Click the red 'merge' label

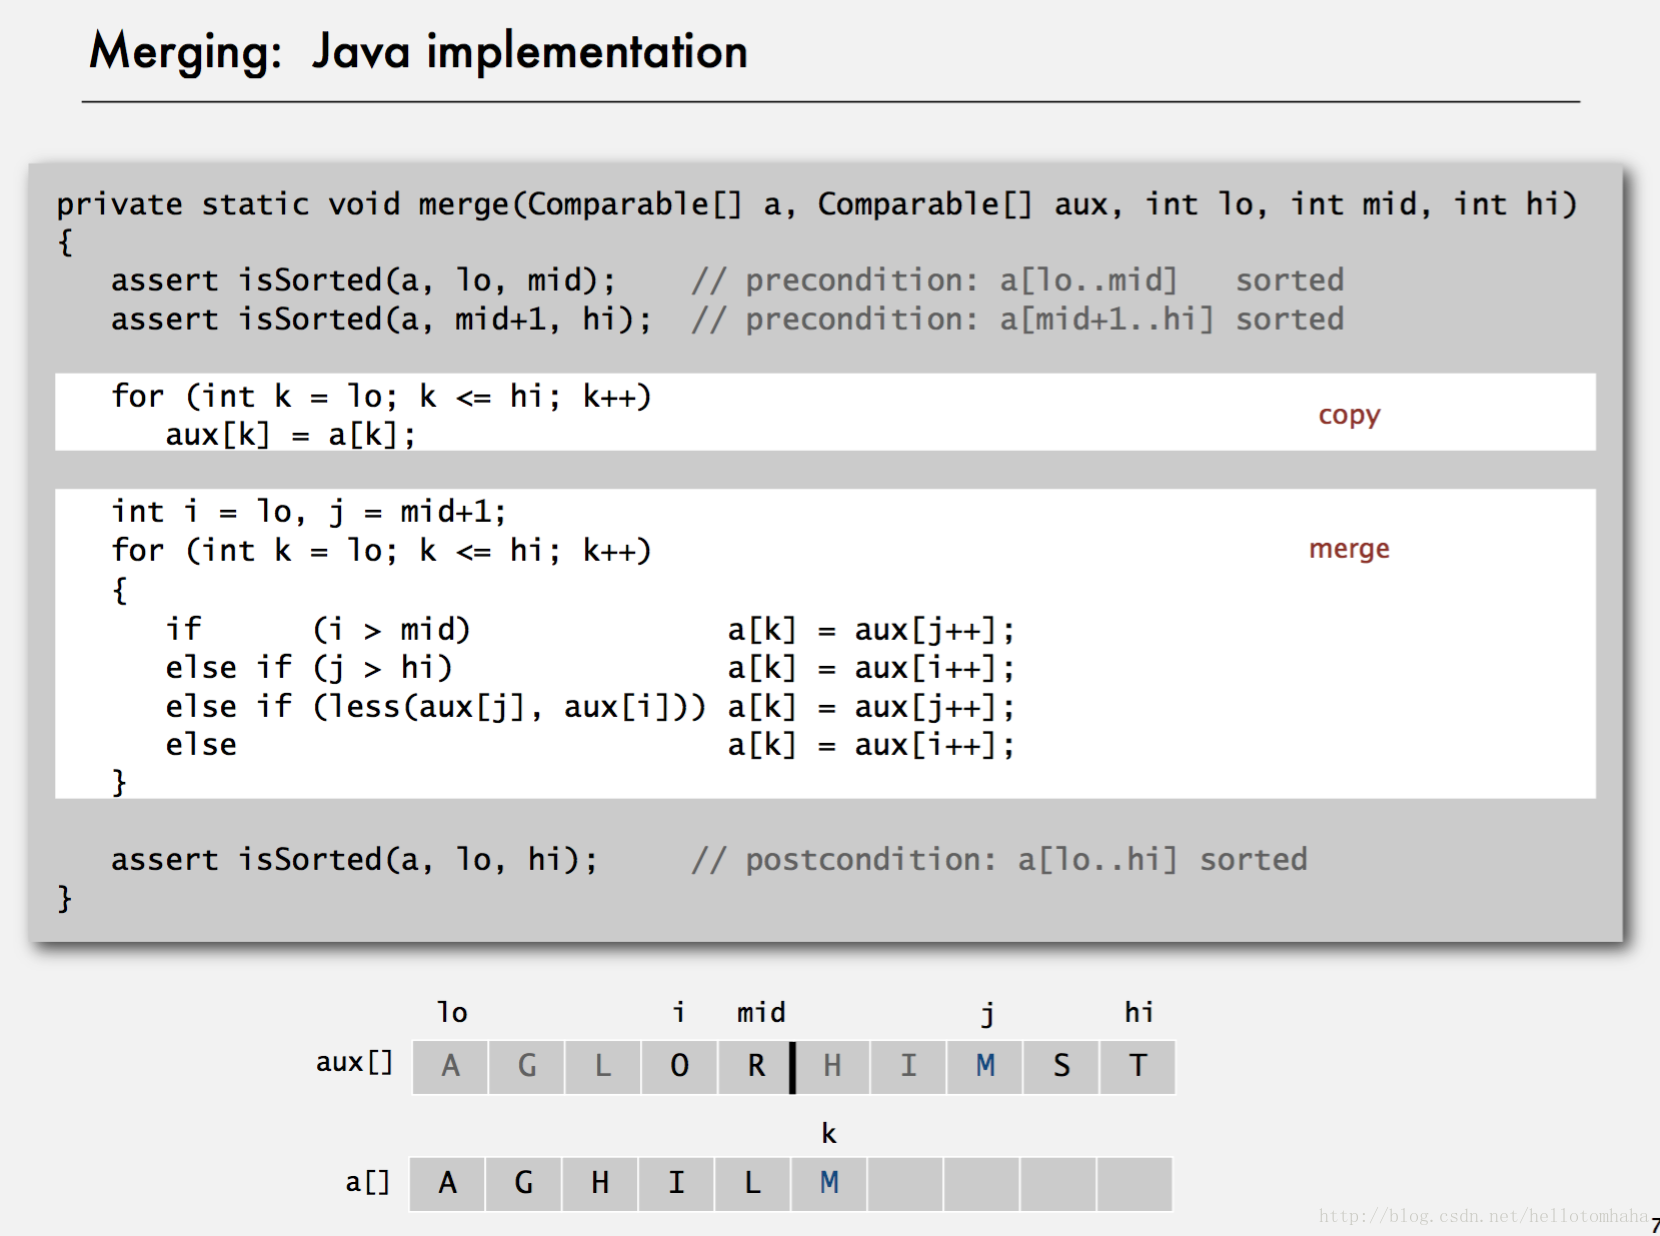click(1349, 549)
